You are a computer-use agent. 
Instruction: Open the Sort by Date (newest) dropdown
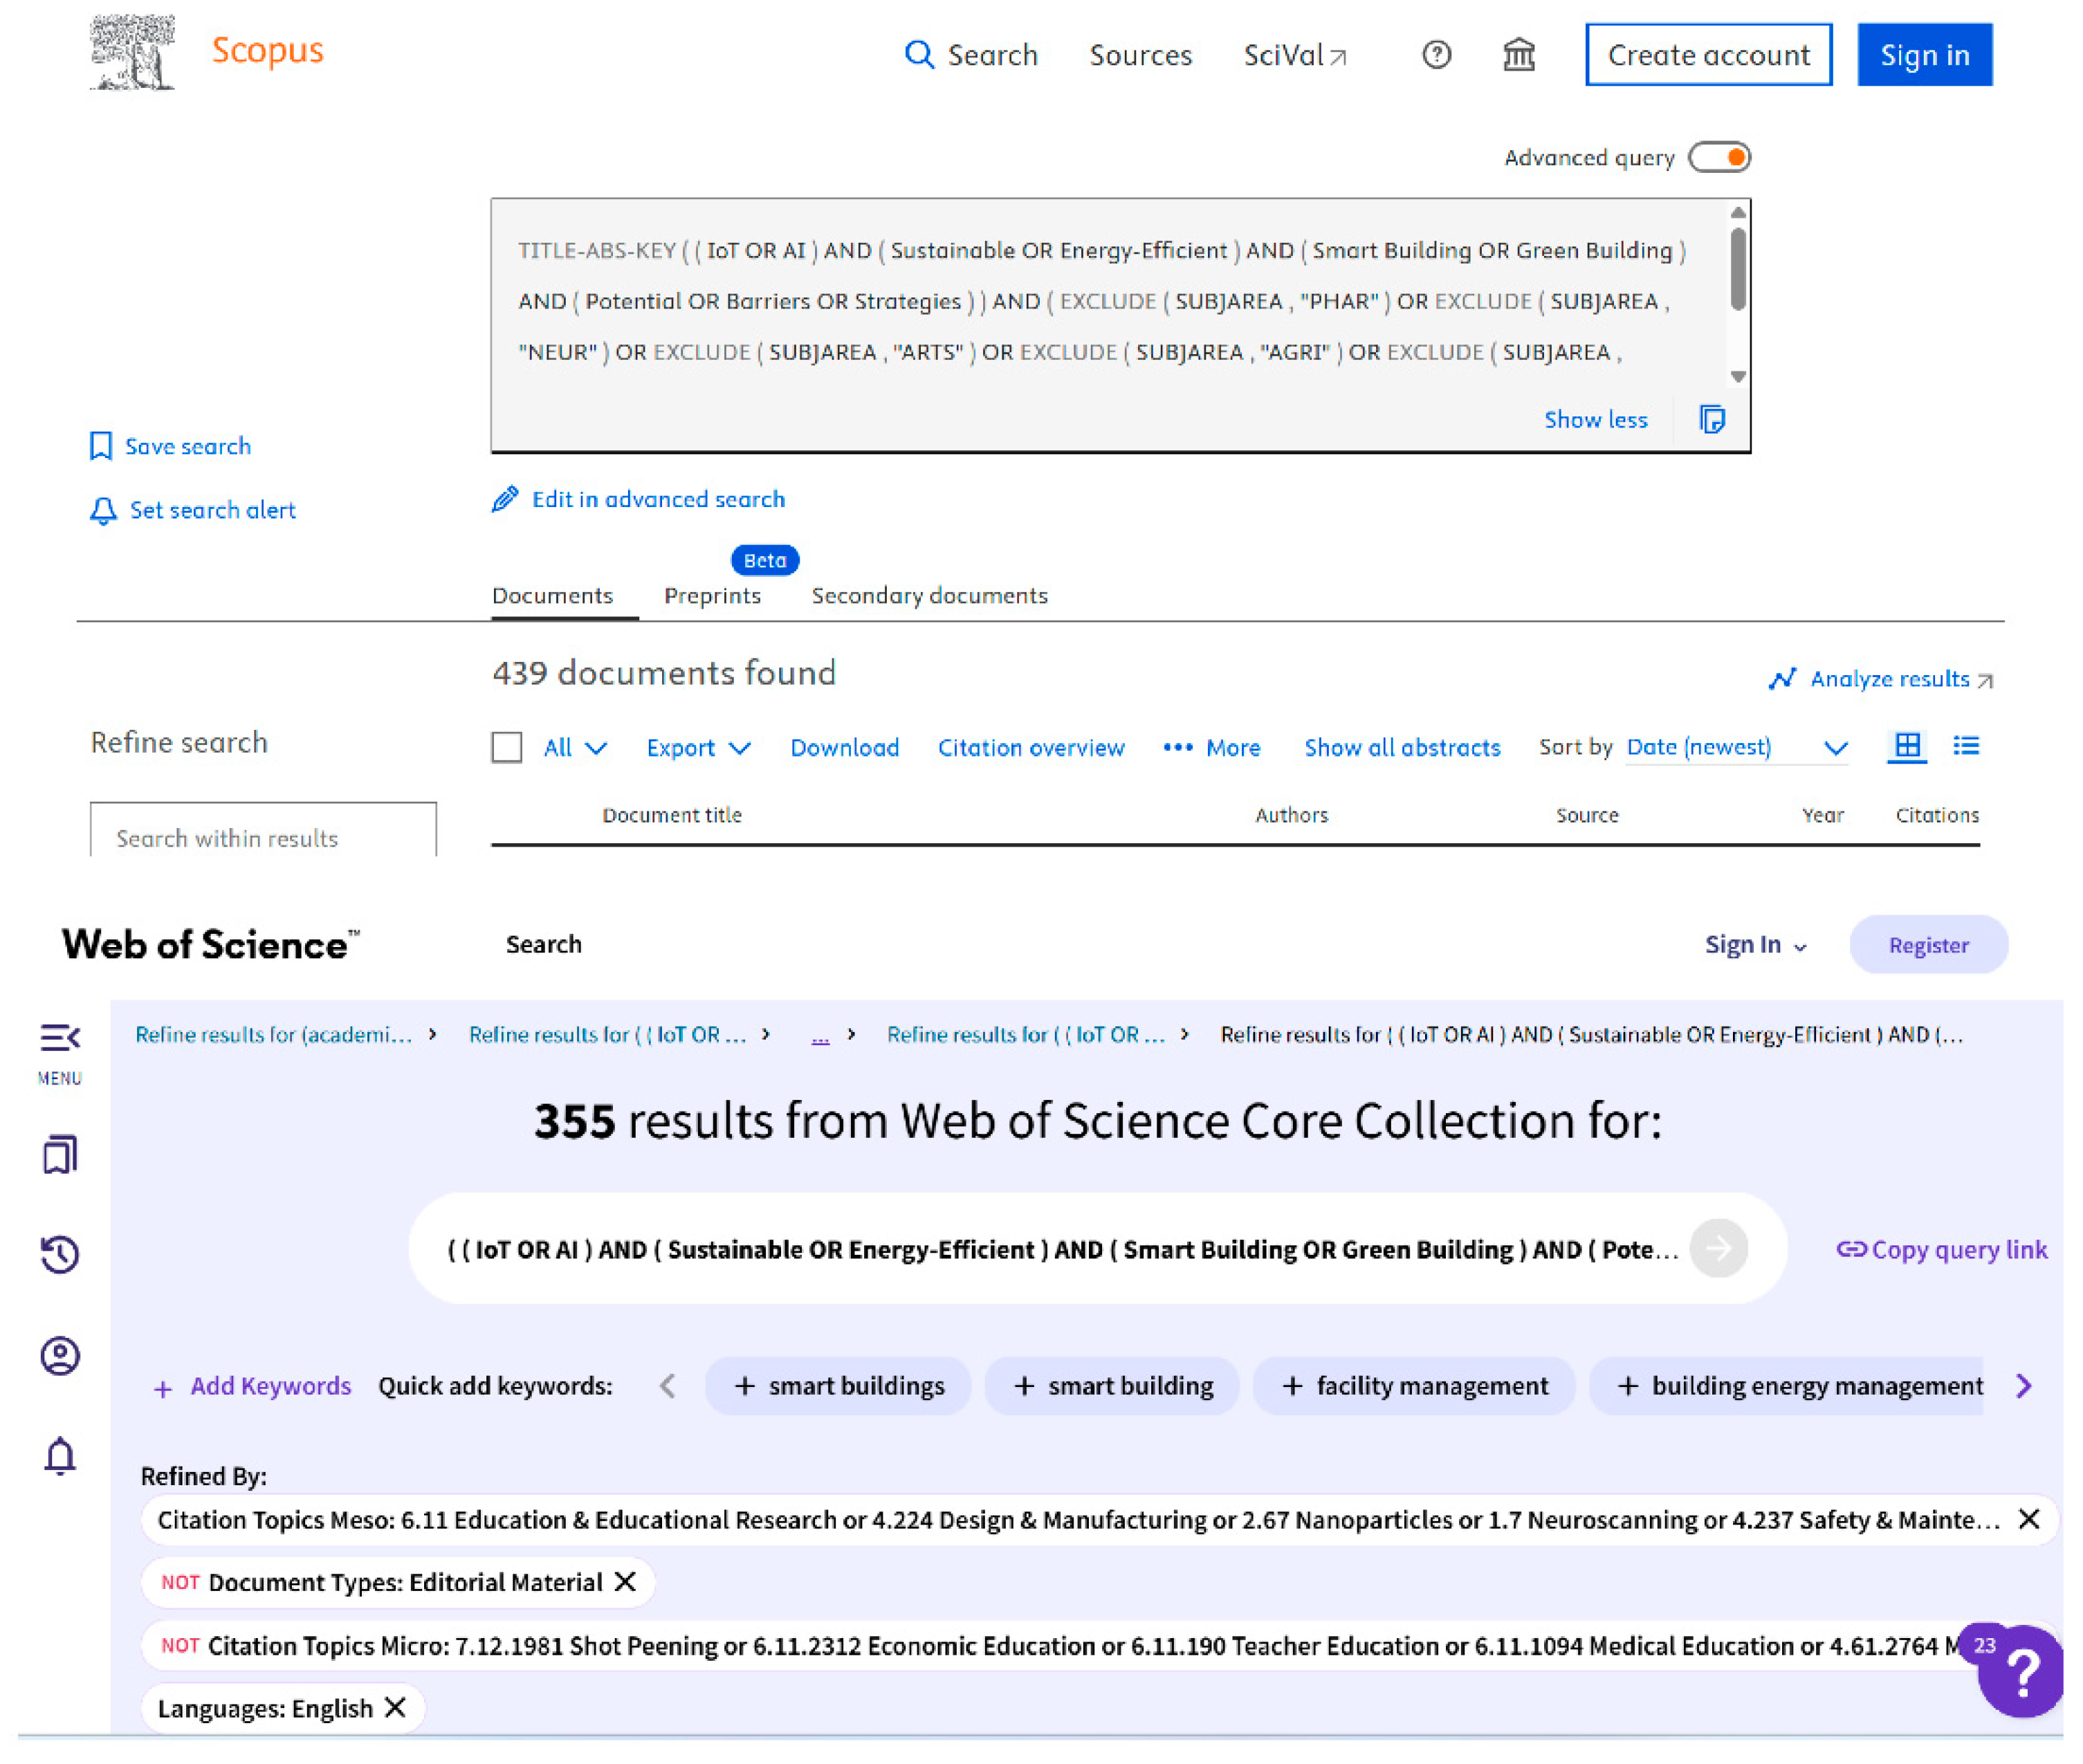pos(1736,748)
